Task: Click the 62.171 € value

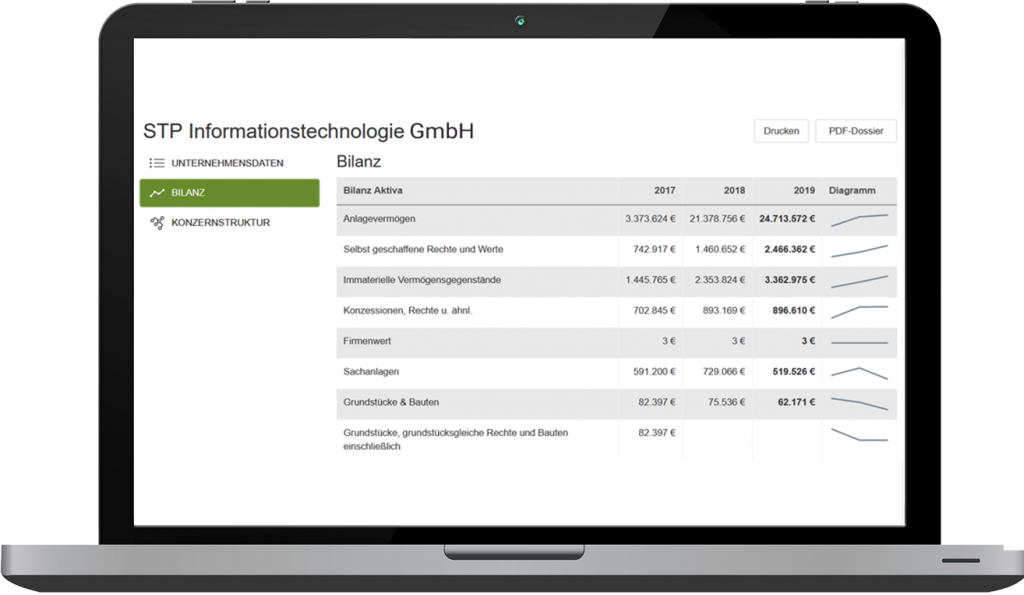Action: click(x=796, y=402)
